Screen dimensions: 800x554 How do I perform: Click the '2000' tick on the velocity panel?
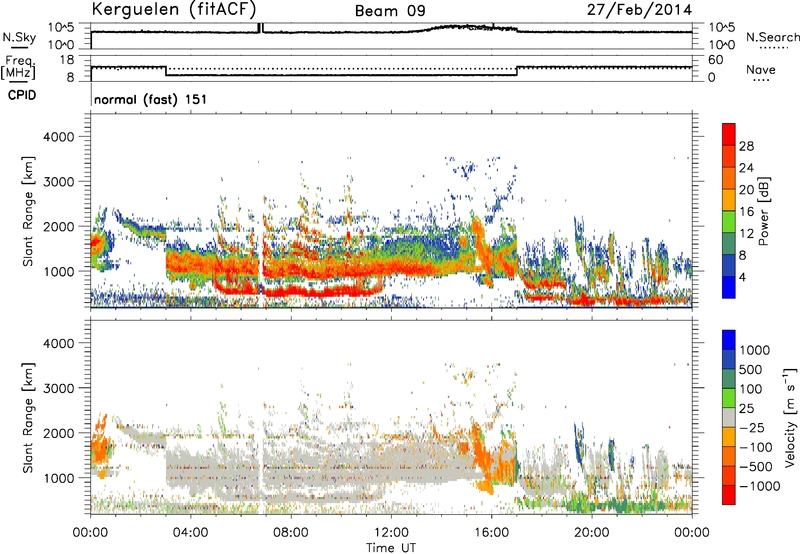pyautogui.click(x=59, y=433)
